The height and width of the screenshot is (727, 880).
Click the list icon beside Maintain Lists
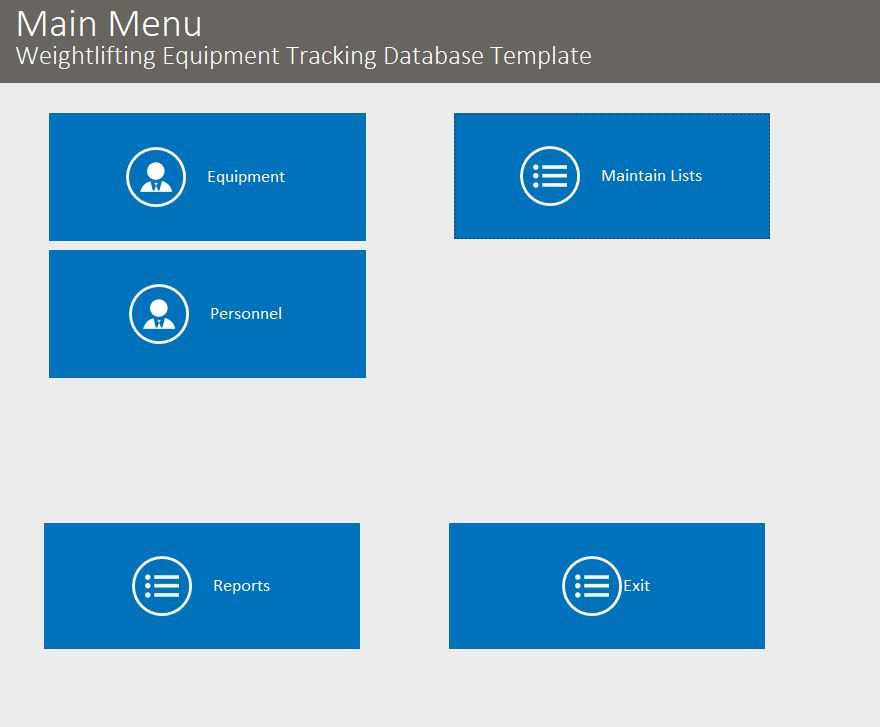[550, 176]
